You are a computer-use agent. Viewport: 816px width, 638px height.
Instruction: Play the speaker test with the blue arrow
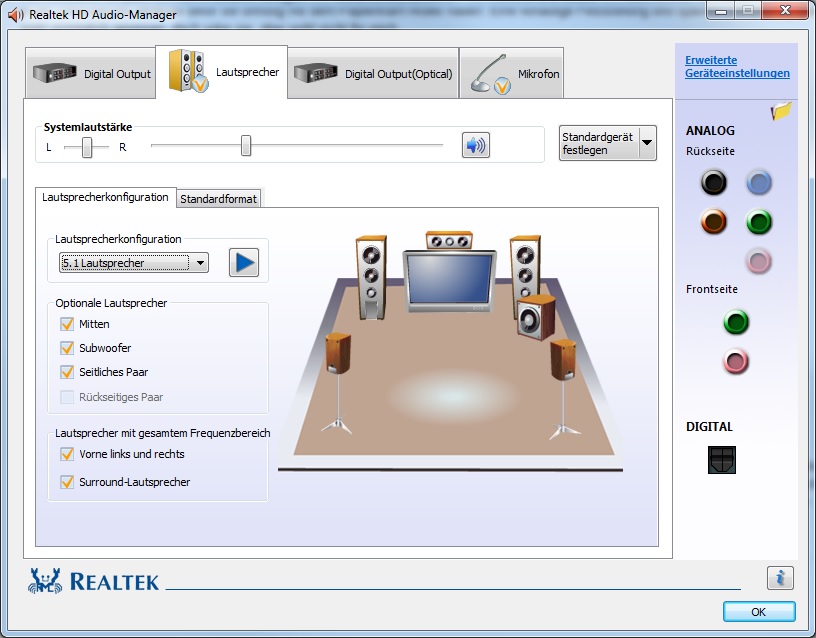click(x=244, y=262)
